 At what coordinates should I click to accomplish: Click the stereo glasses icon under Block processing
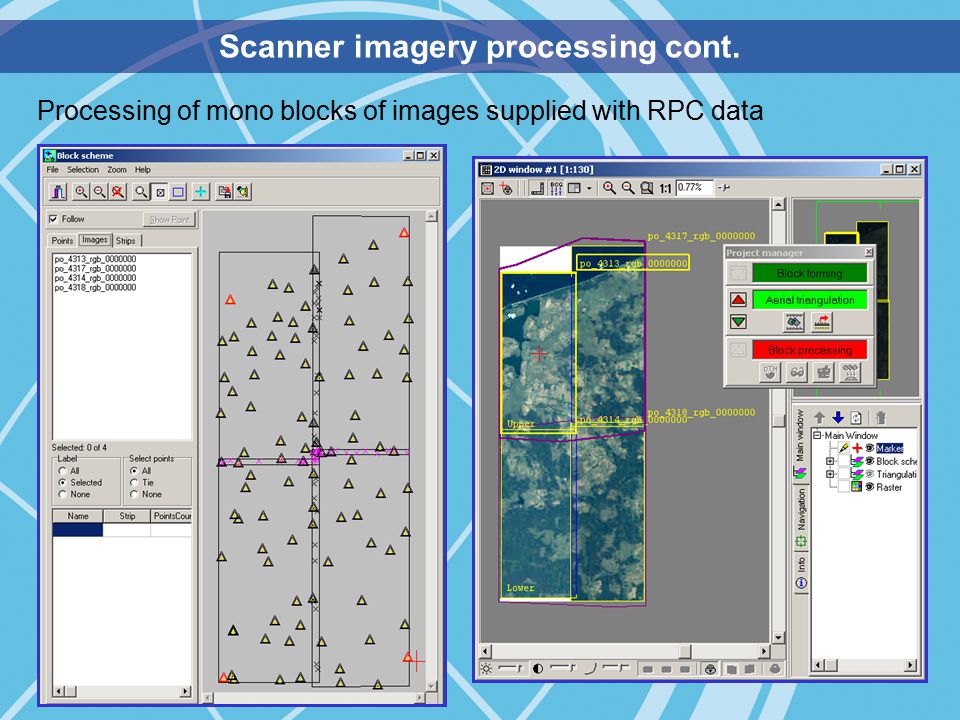(x=797, y=372)
